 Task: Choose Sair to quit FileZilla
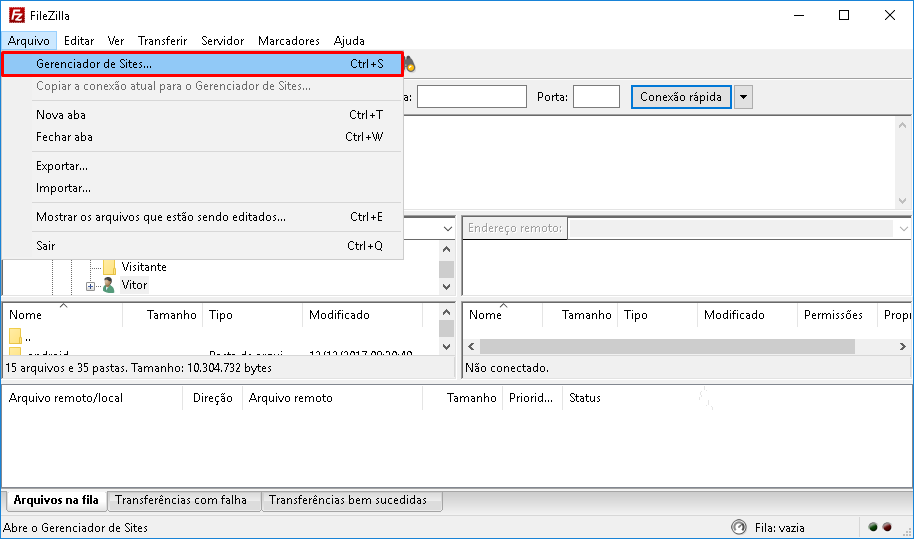pos(202,246)
